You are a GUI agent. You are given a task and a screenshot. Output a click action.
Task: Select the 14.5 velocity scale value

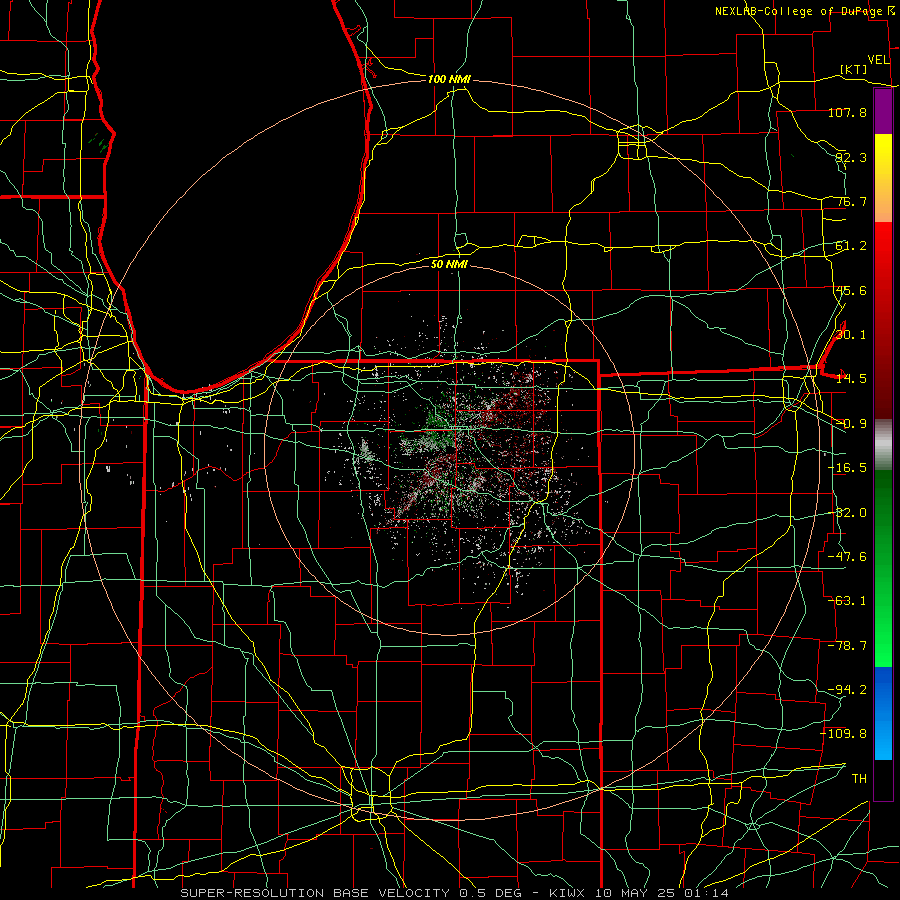point(851,379)
